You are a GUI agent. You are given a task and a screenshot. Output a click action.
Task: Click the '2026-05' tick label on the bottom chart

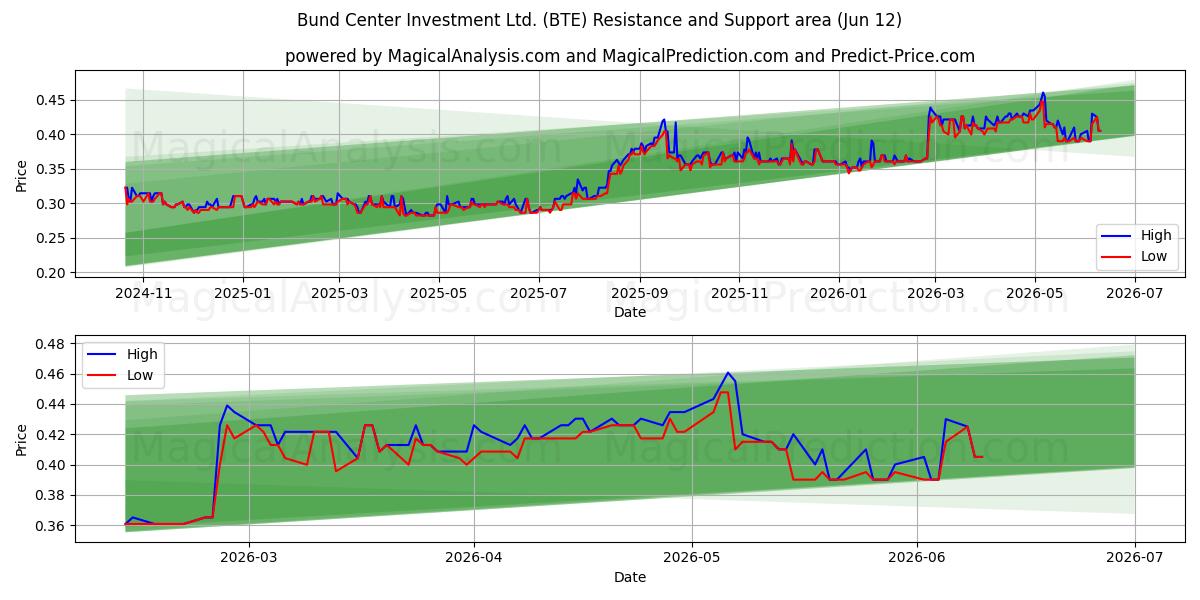pos(691,558)
